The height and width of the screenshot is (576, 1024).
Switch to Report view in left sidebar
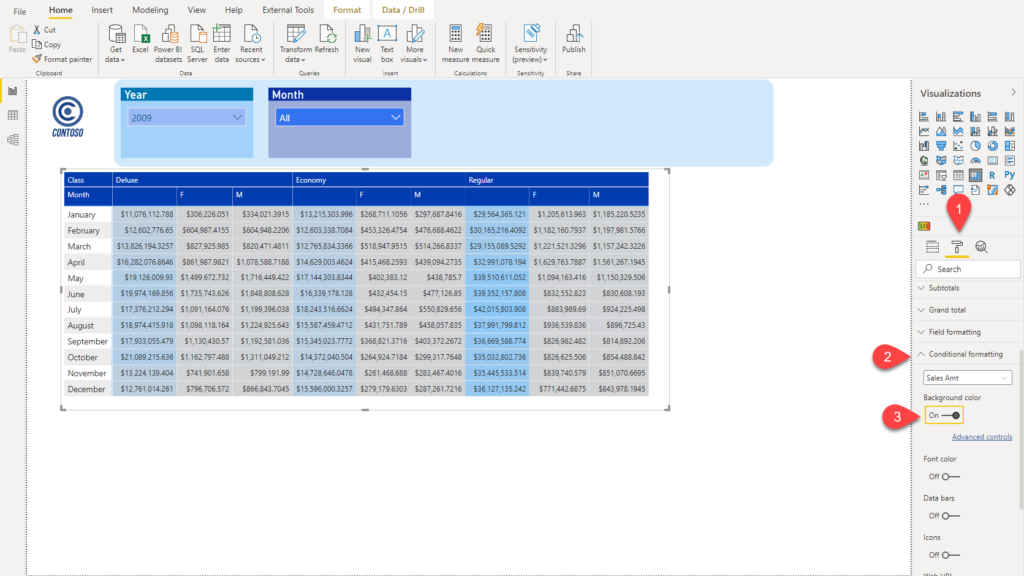[x=12, y=91]
